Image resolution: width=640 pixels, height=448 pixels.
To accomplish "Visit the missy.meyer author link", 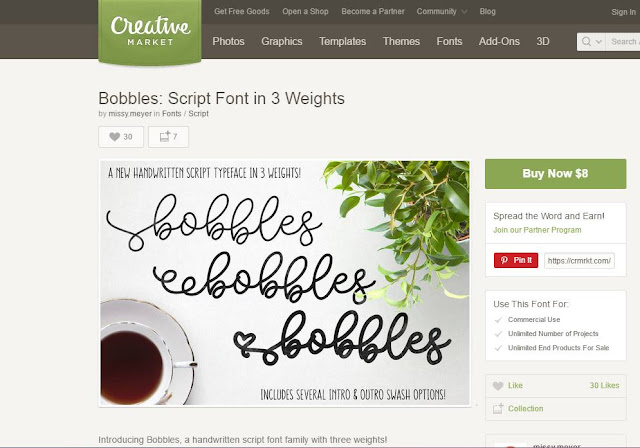I will tap(130, 114).
